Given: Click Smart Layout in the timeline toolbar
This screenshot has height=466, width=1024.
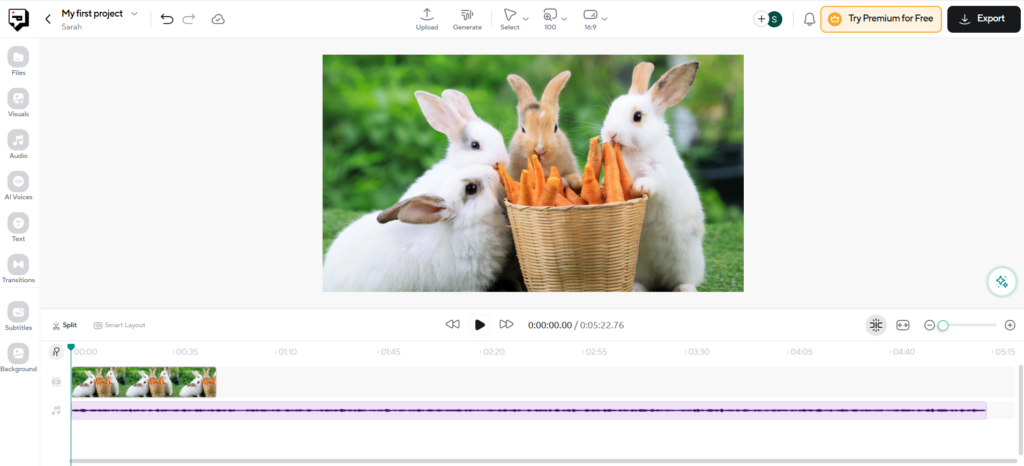Looking at the screenshot, I should coord(120,325).
